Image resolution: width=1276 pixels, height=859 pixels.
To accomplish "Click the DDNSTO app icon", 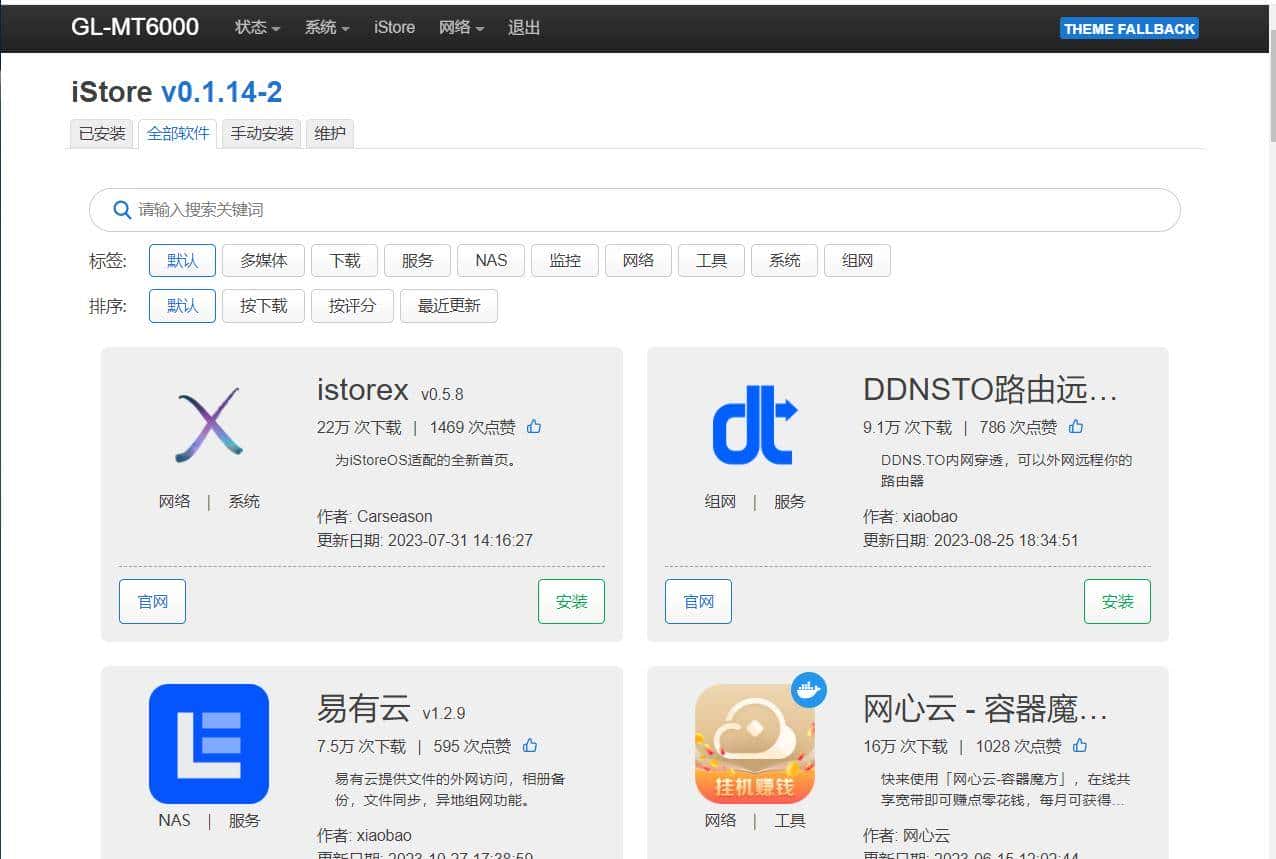I will click(x=754, y=424).
